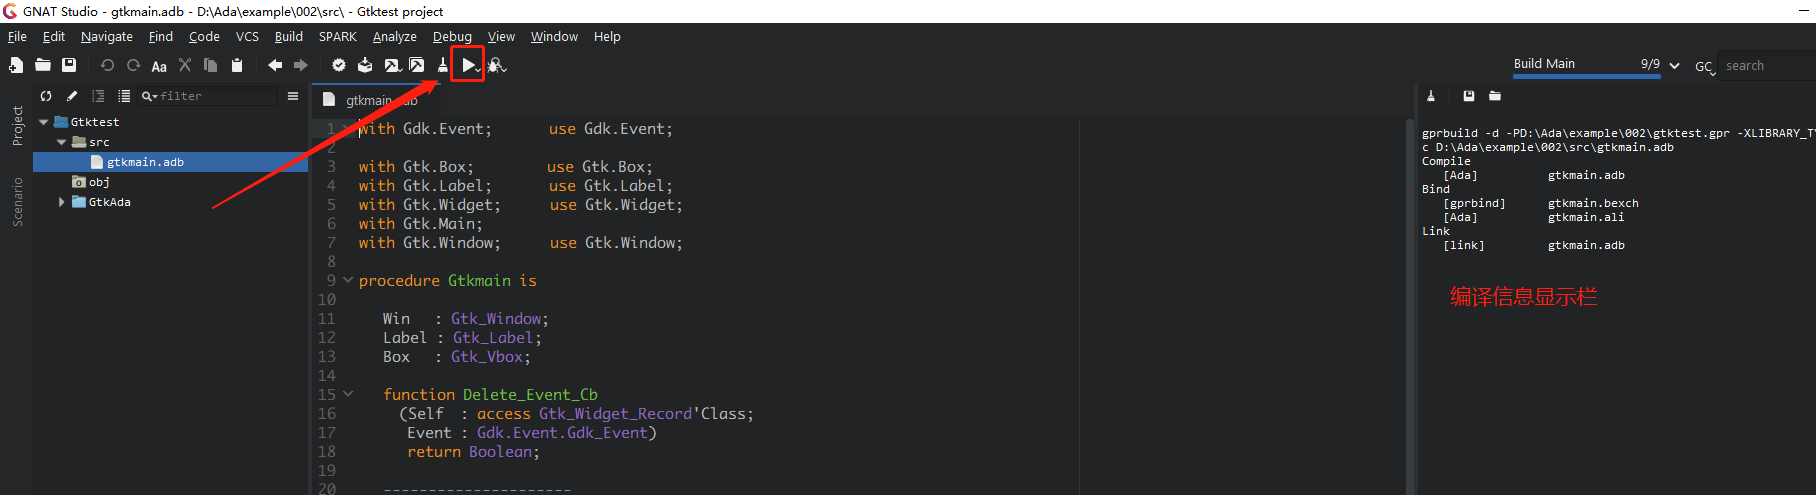1816x495 pixels.
Task: Collapse the Gtktest project node
Action: [44, 122]
